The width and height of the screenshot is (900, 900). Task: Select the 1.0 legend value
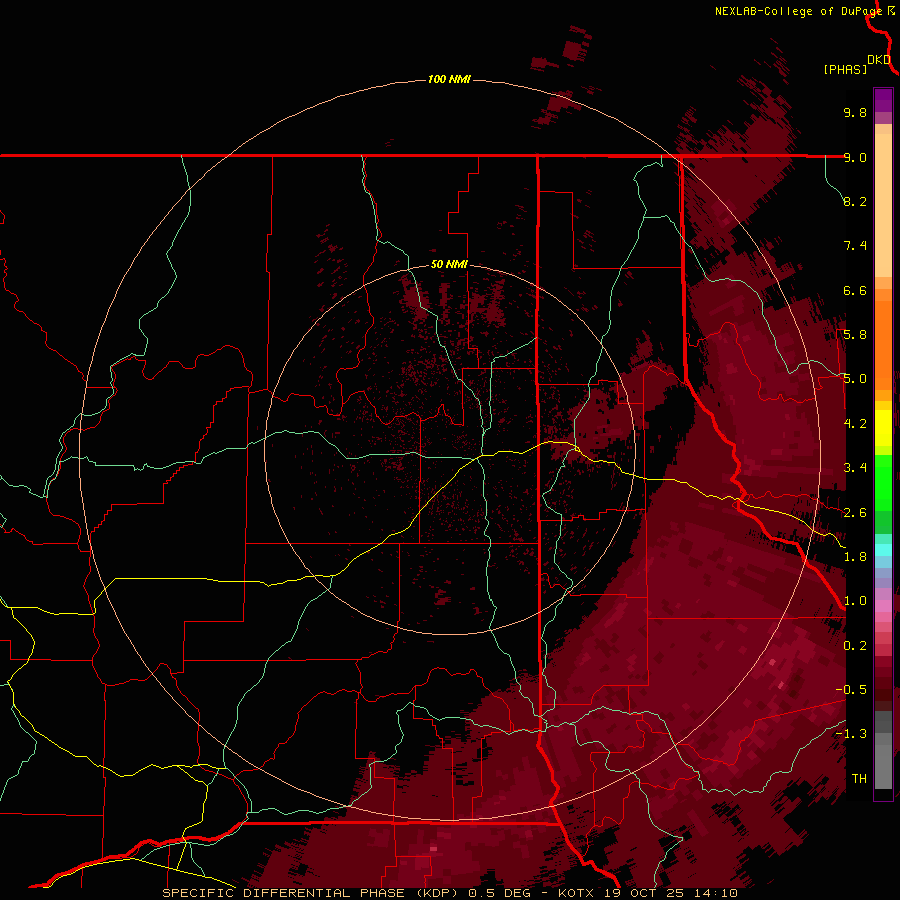click(x=855, y=601)
